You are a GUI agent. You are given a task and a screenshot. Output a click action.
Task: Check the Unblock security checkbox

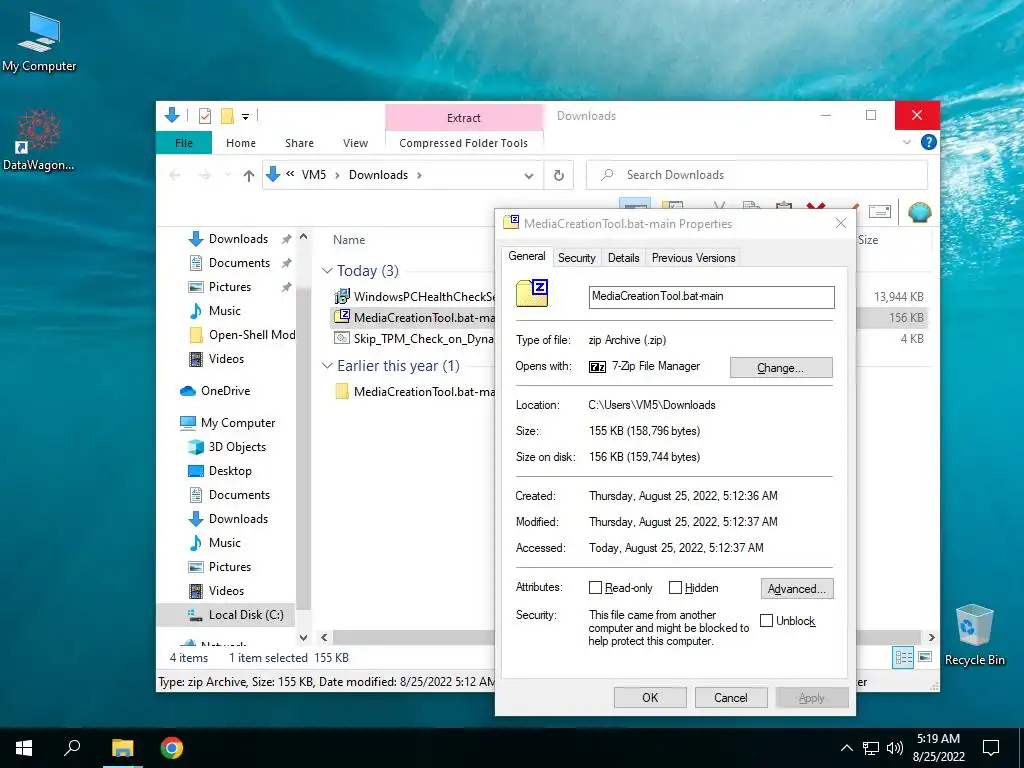(x=767, y=620)
